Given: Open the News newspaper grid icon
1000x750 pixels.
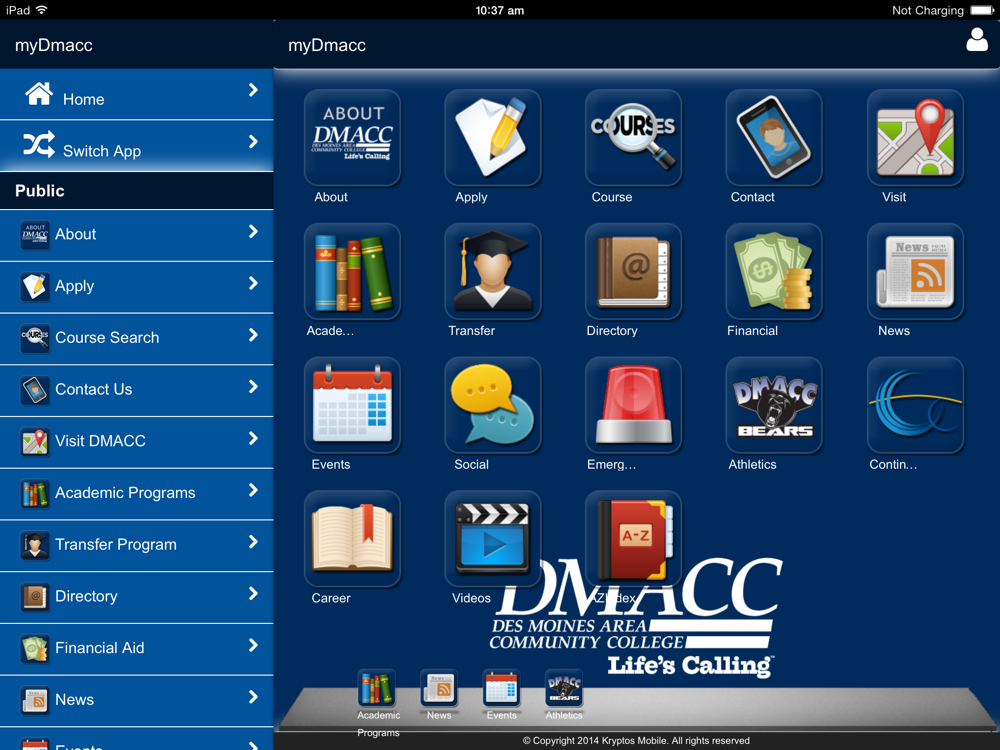Looking at the screenshot, I should click(x=915, y=271).
